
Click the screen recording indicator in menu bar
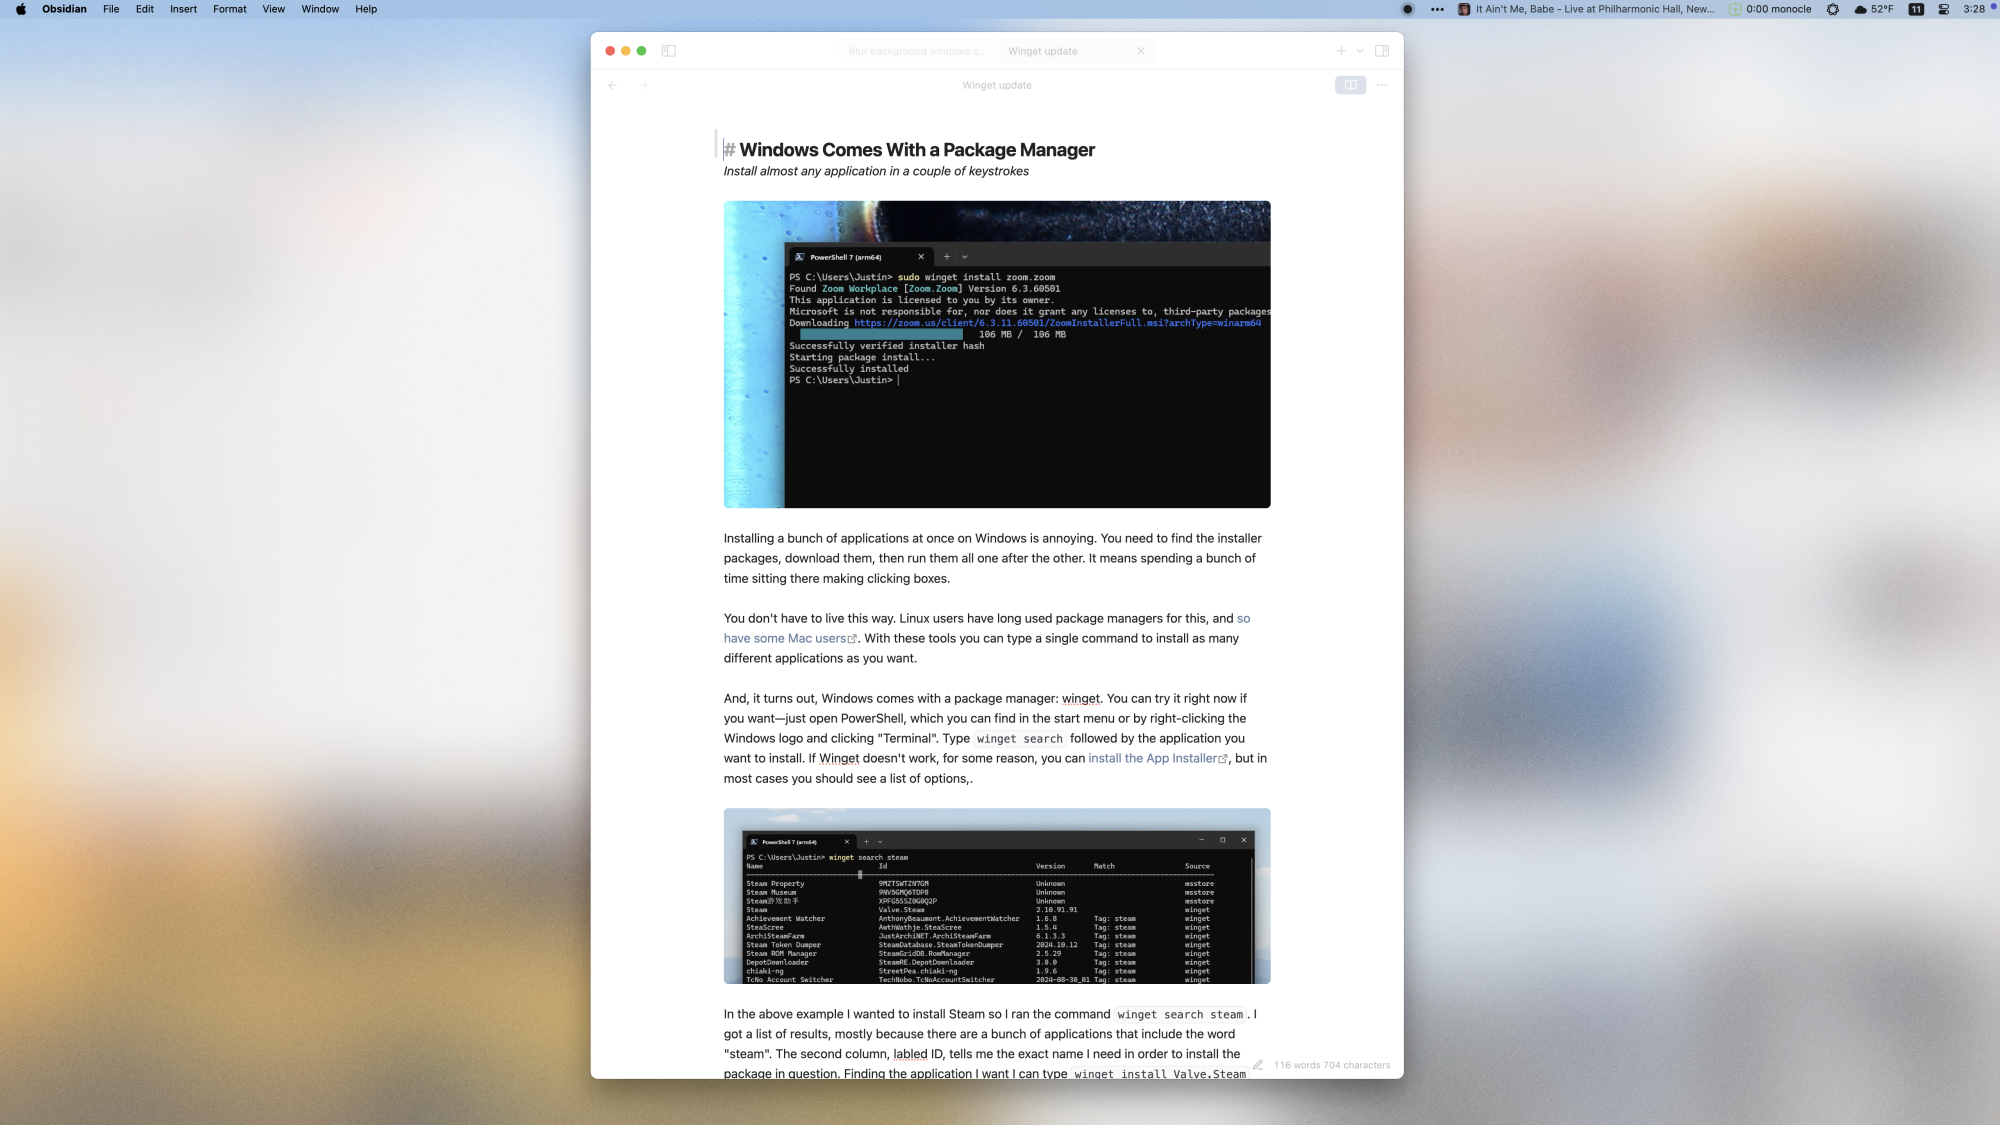click(1407, 9)
